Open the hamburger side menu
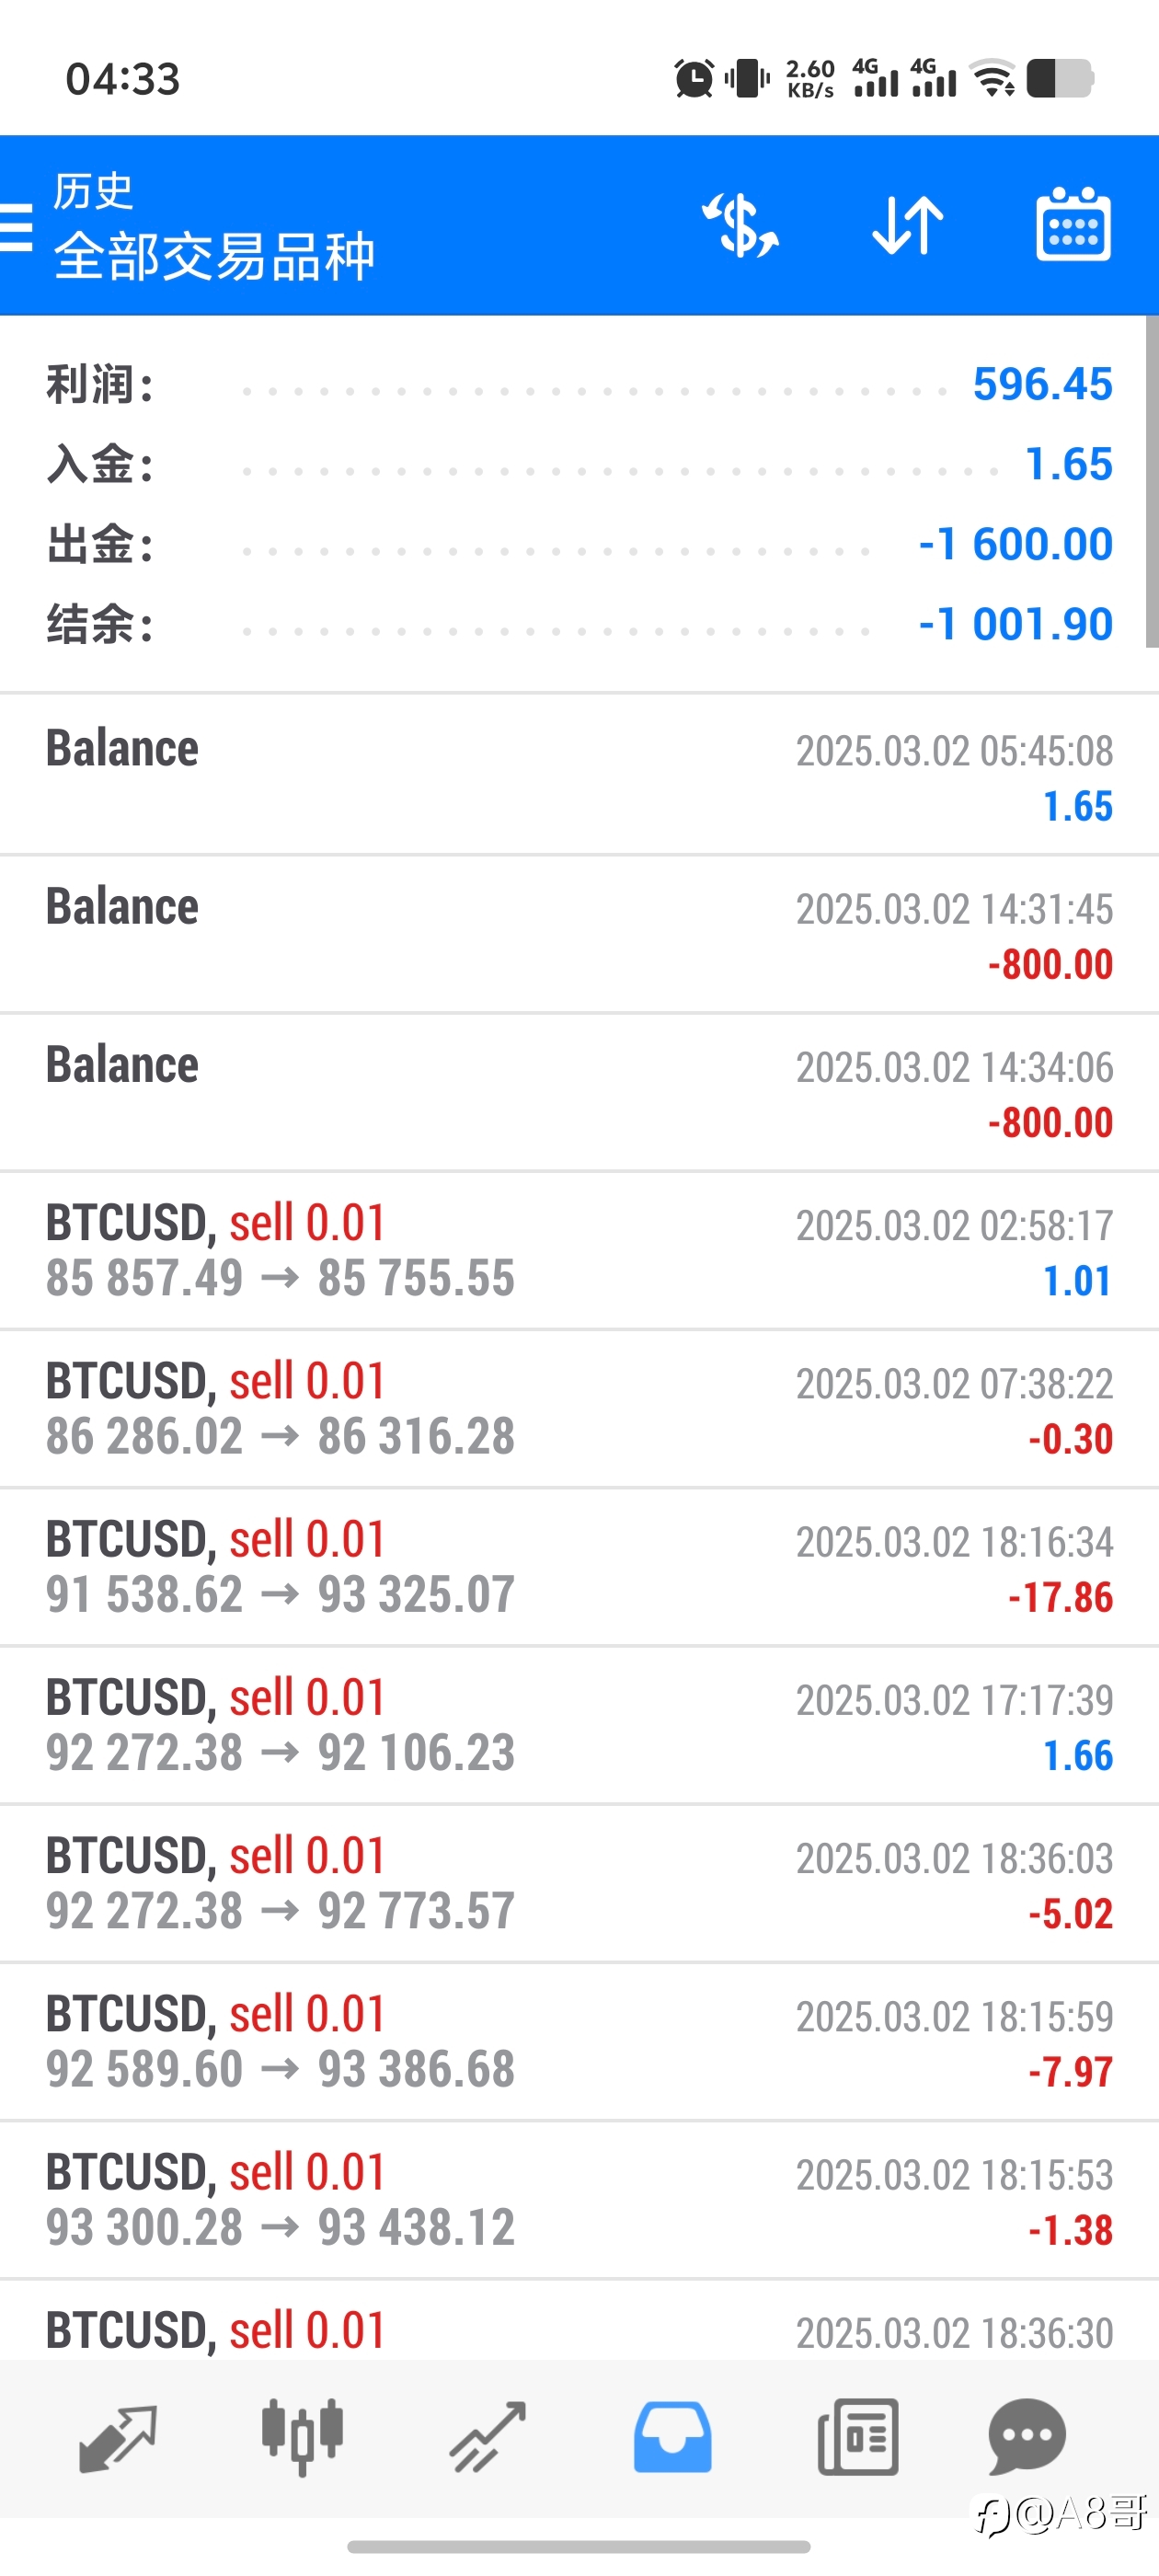Viewport: 1159px width, 2576px height. 16,226
